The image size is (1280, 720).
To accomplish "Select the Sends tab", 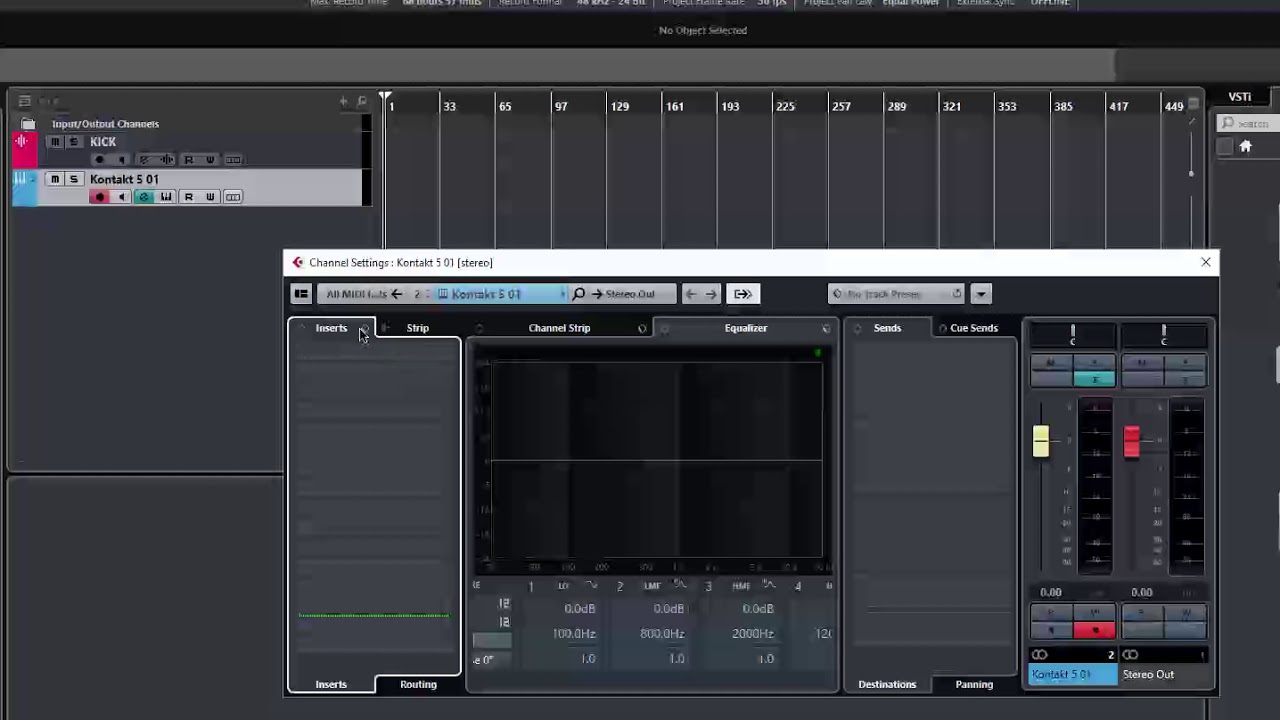I will (887, 328).
